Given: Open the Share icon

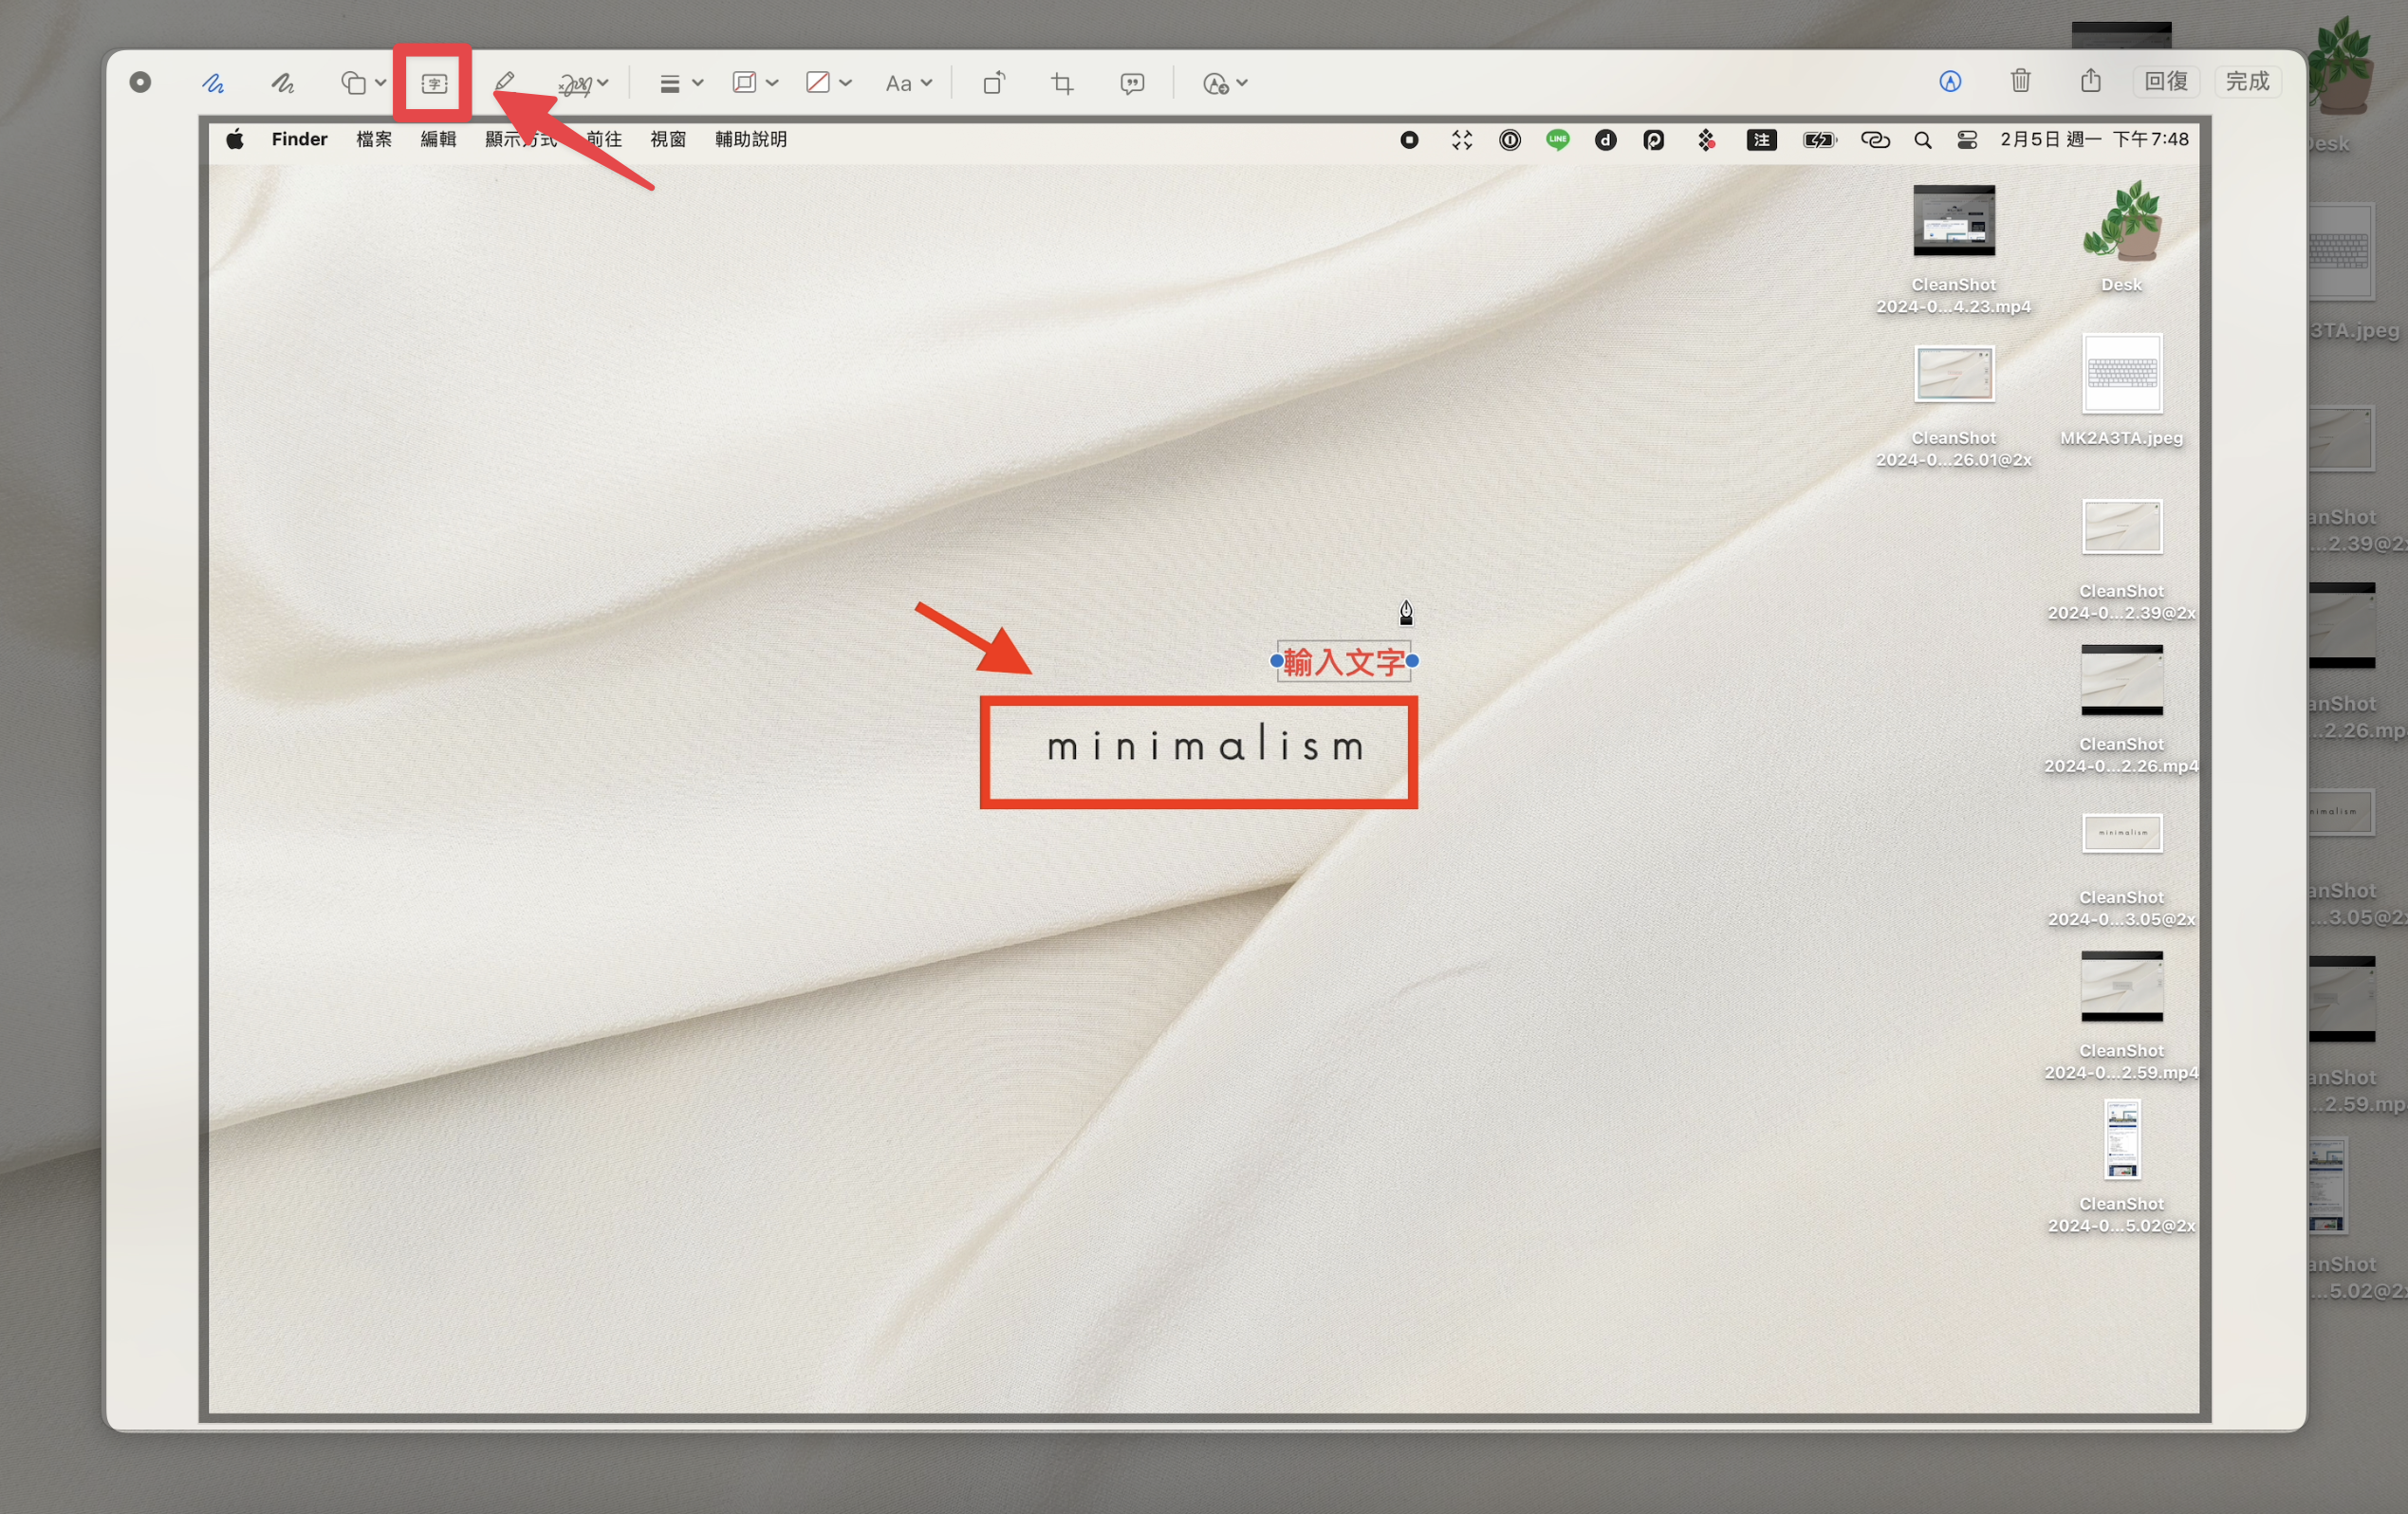Looking at the screenshot, I should (2090, 80).
